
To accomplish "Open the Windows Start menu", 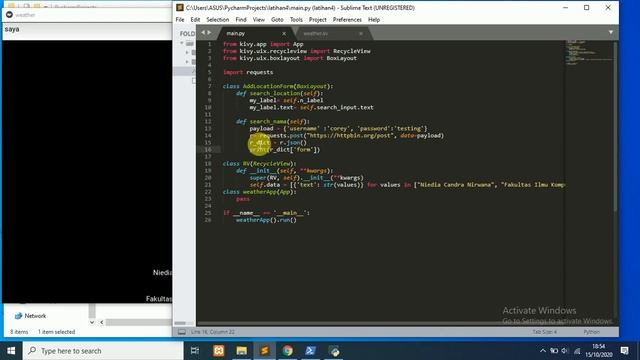I will click(x=11, y=351).
